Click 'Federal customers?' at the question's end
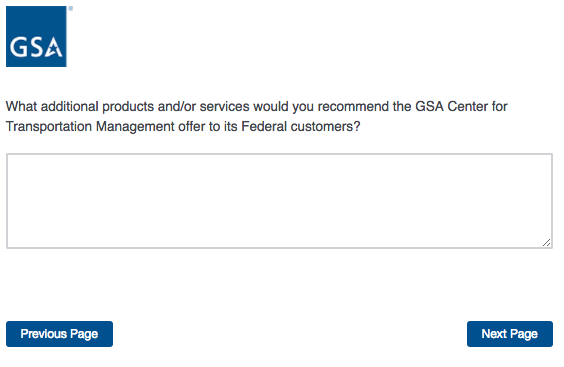This screenshot has height=367, width=564. (x=301, y=127)
